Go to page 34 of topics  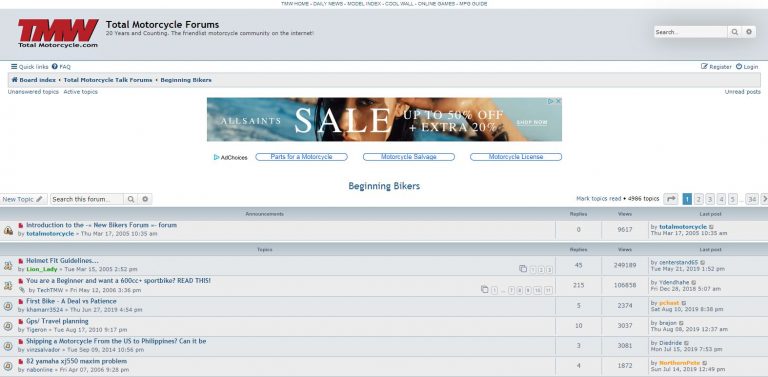pyautogui.click(x=752, y=199)
